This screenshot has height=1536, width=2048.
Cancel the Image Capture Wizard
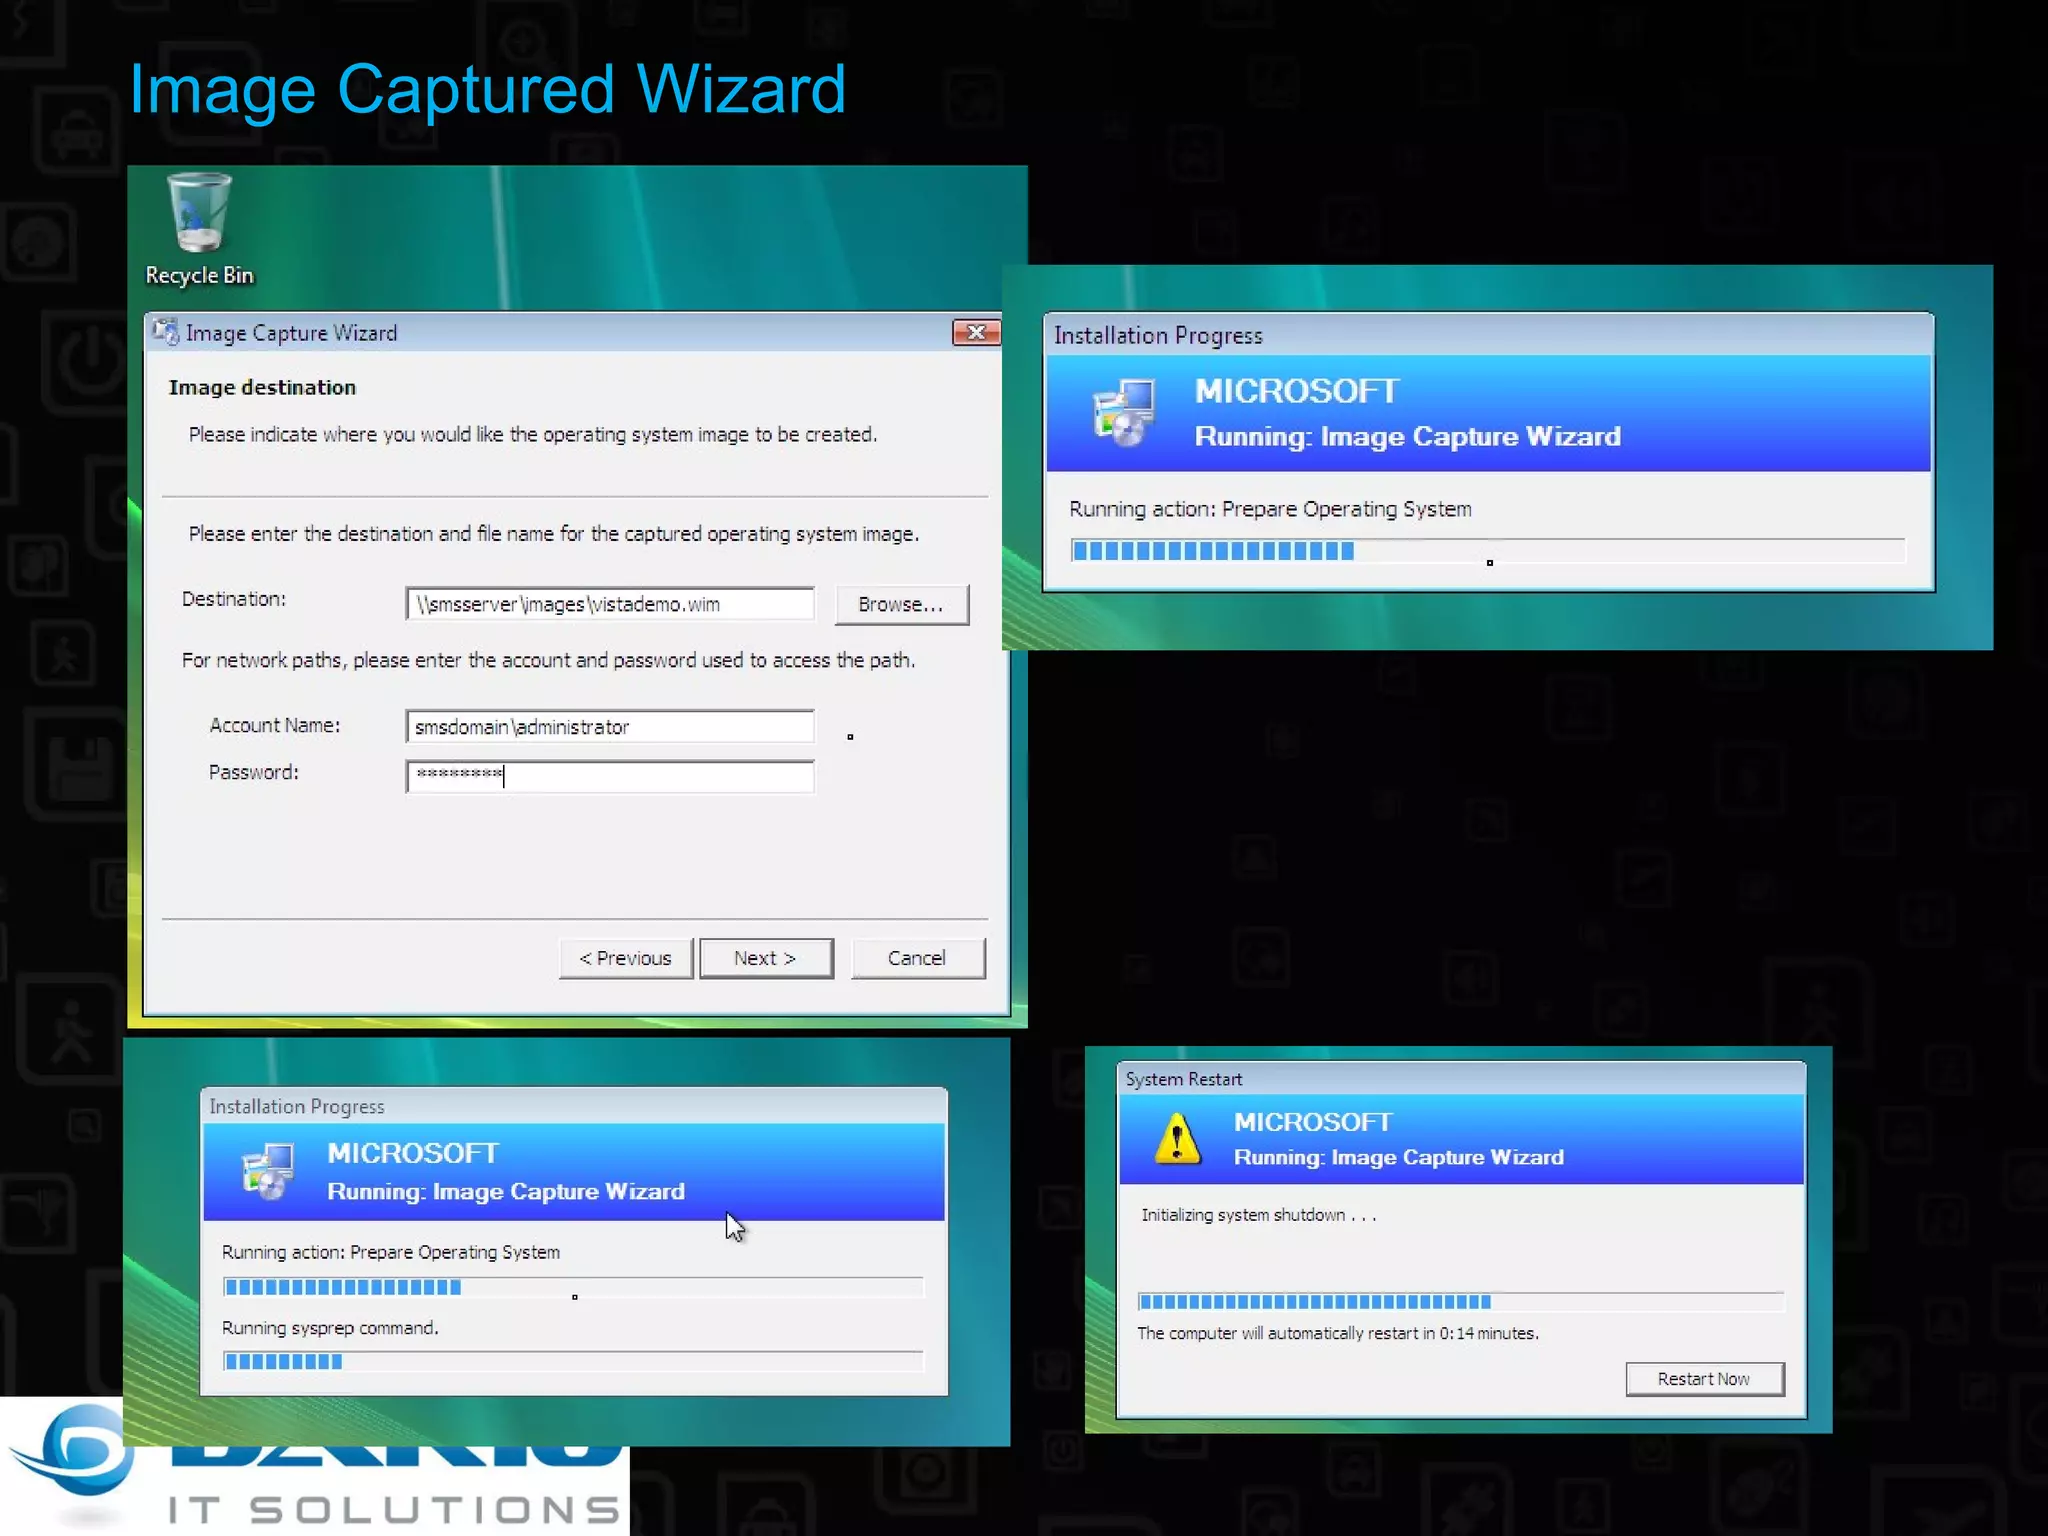coord(917,958)
